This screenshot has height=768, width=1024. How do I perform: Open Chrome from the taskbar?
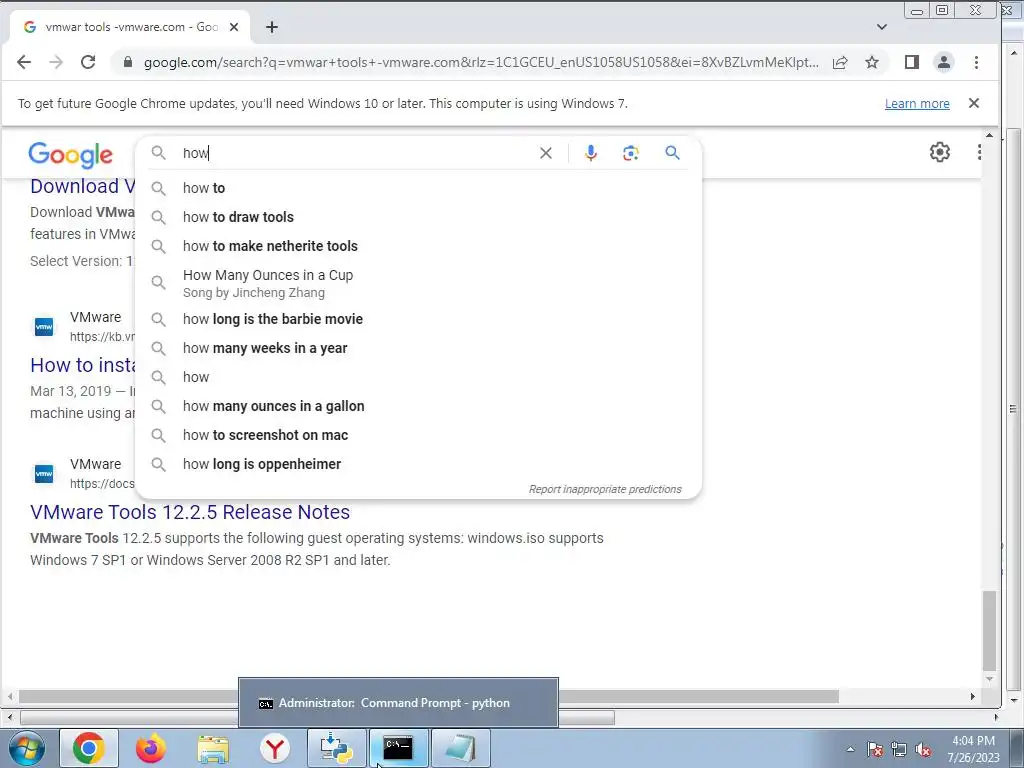coord(89,748)
